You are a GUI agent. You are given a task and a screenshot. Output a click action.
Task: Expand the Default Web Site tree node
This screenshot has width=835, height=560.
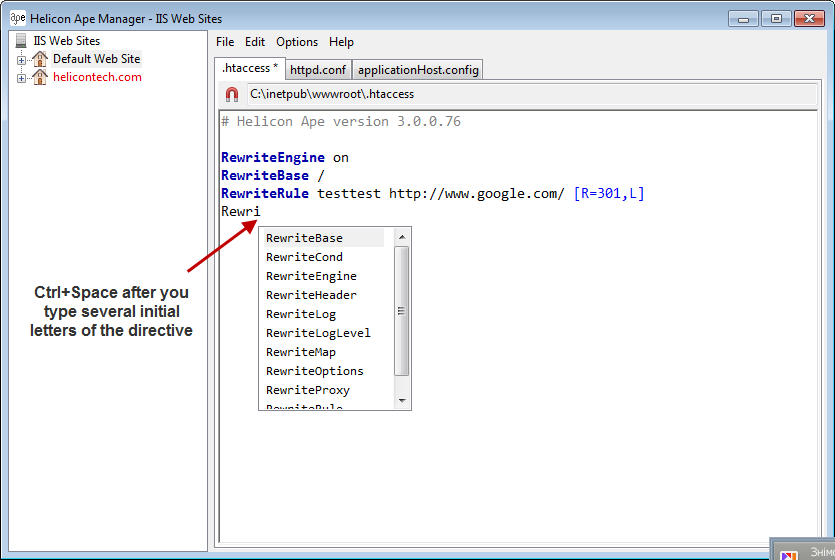click(21, 60)
